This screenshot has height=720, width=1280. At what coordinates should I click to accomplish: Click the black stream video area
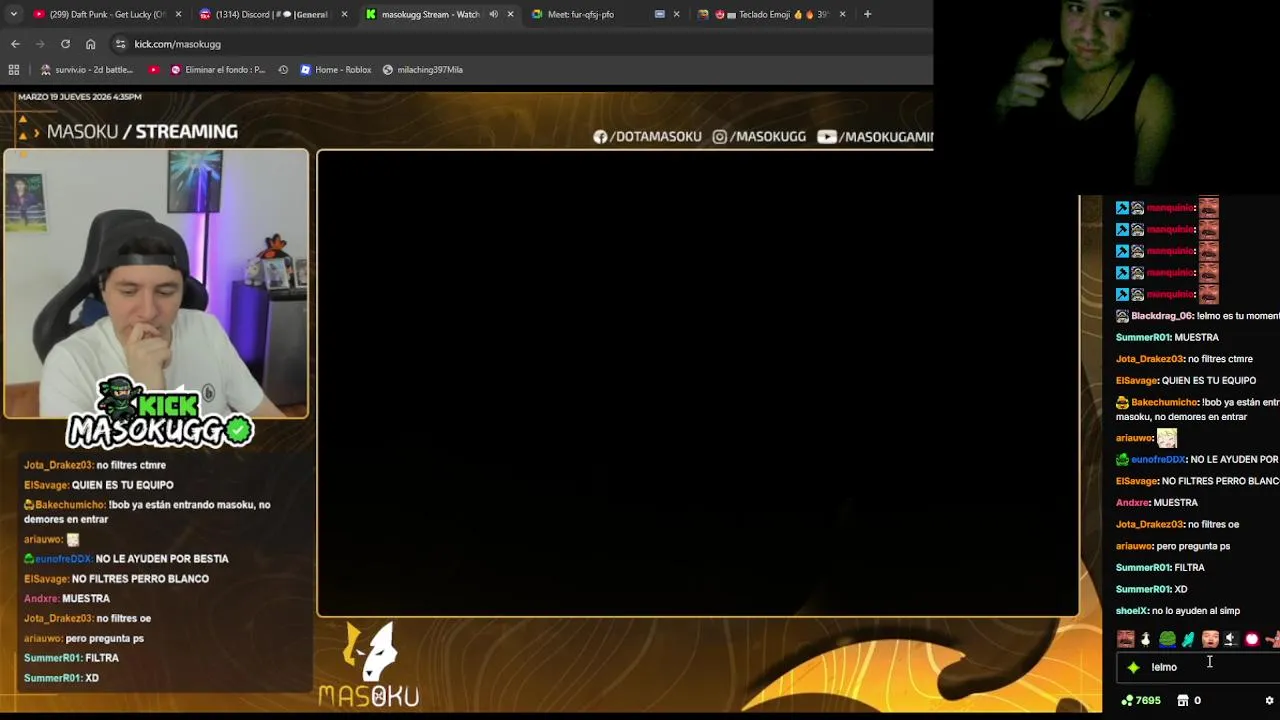click(x=698, y=383)
